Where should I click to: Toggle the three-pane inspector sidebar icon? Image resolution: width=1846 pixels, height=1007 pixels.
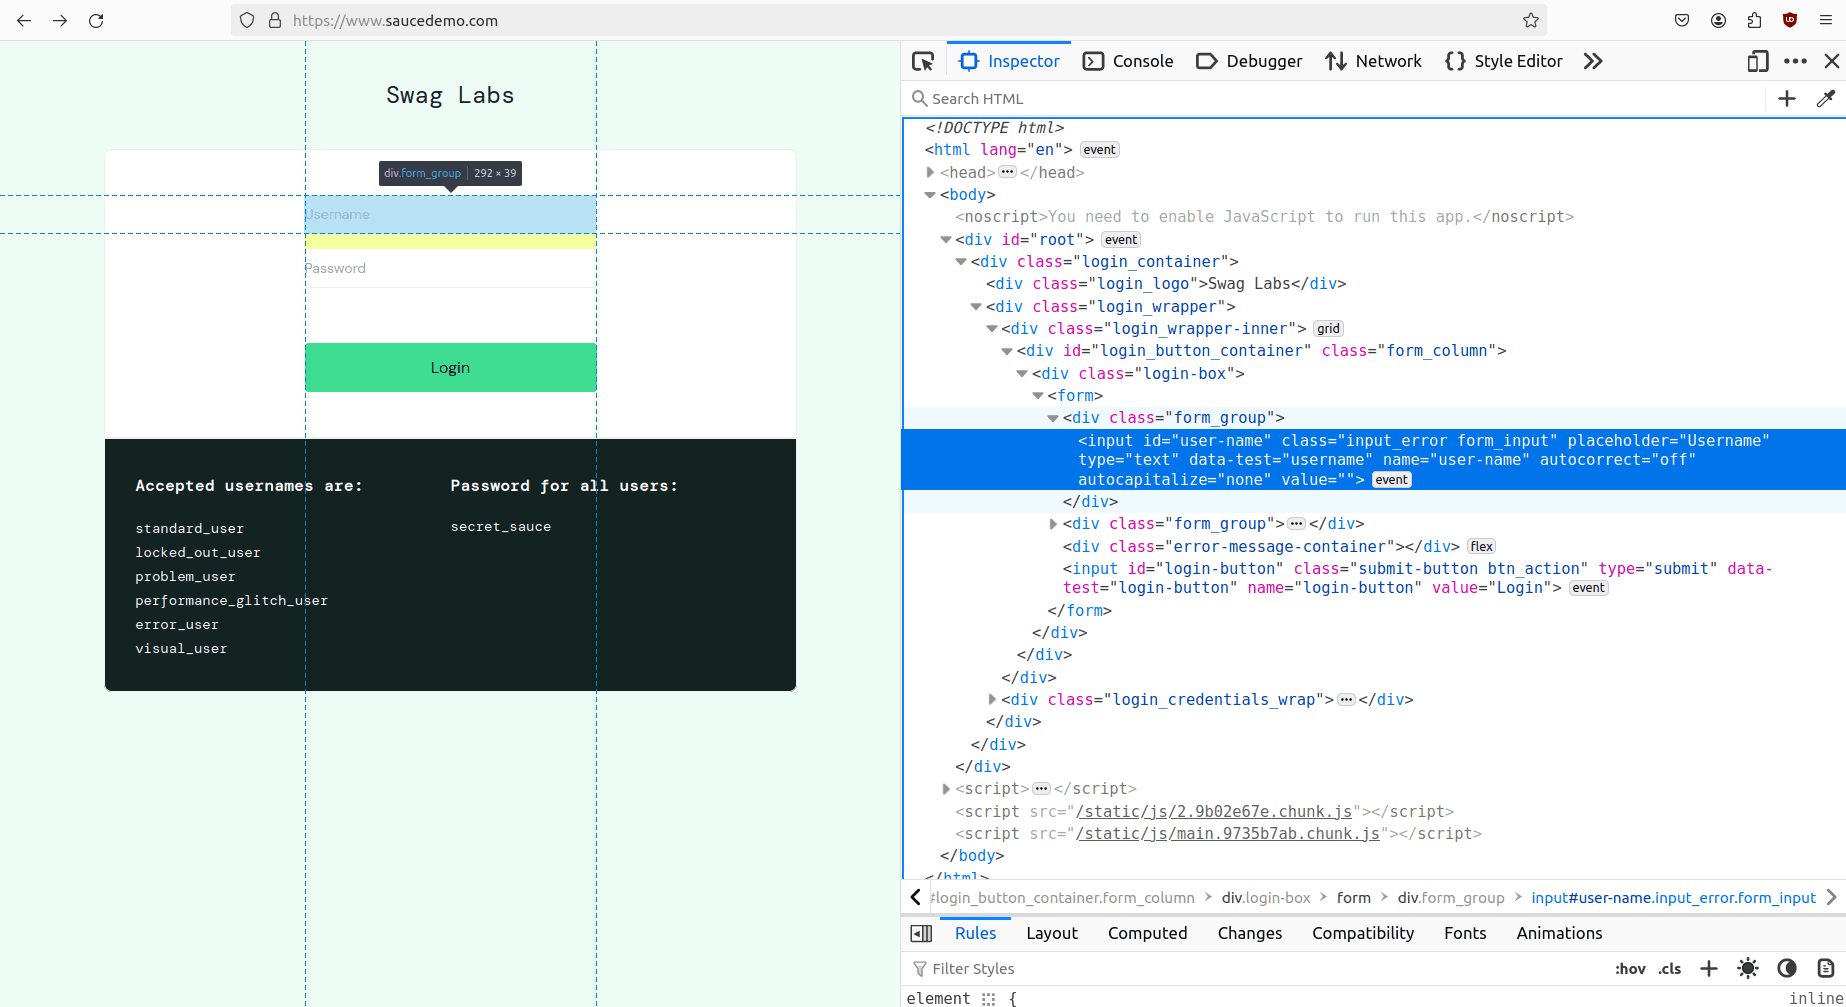(x=921, y=933)
